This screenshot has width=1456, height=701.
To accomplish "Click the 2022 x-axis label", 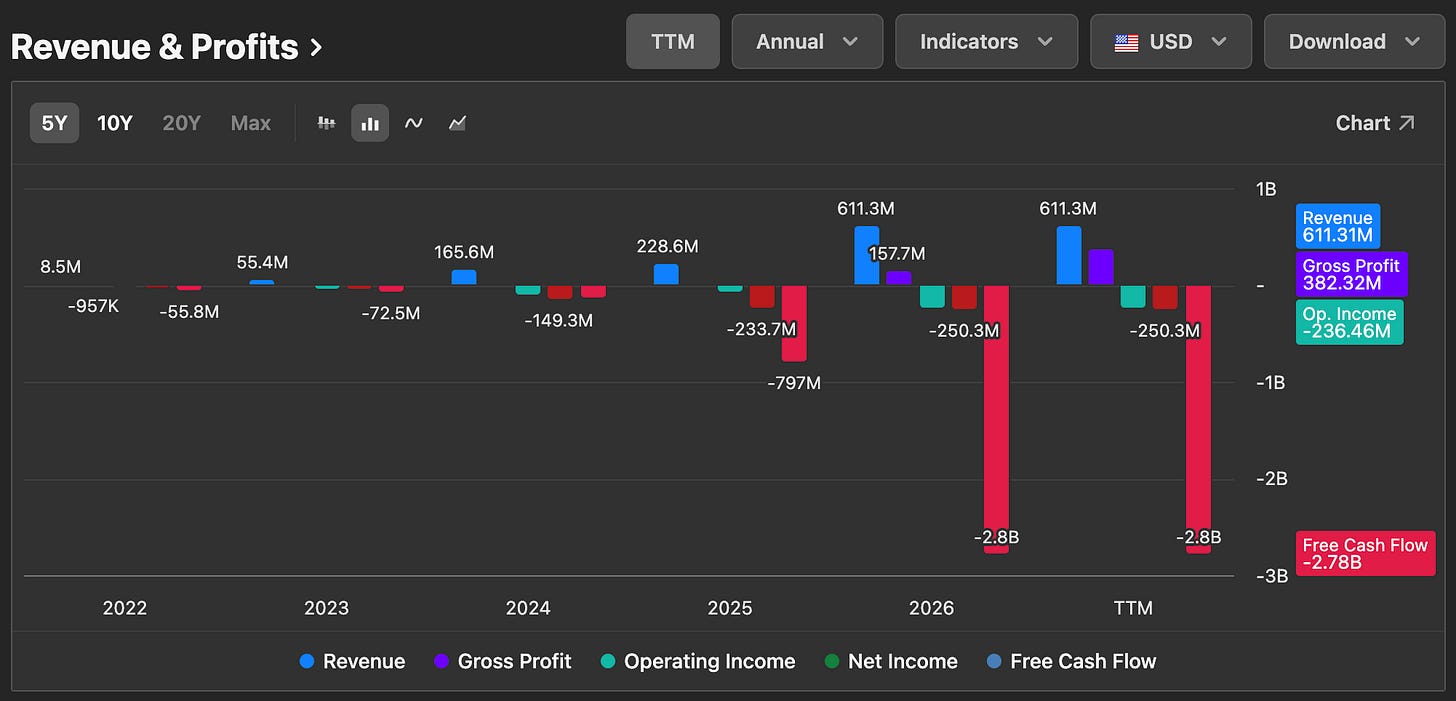I will click(125, 608).
